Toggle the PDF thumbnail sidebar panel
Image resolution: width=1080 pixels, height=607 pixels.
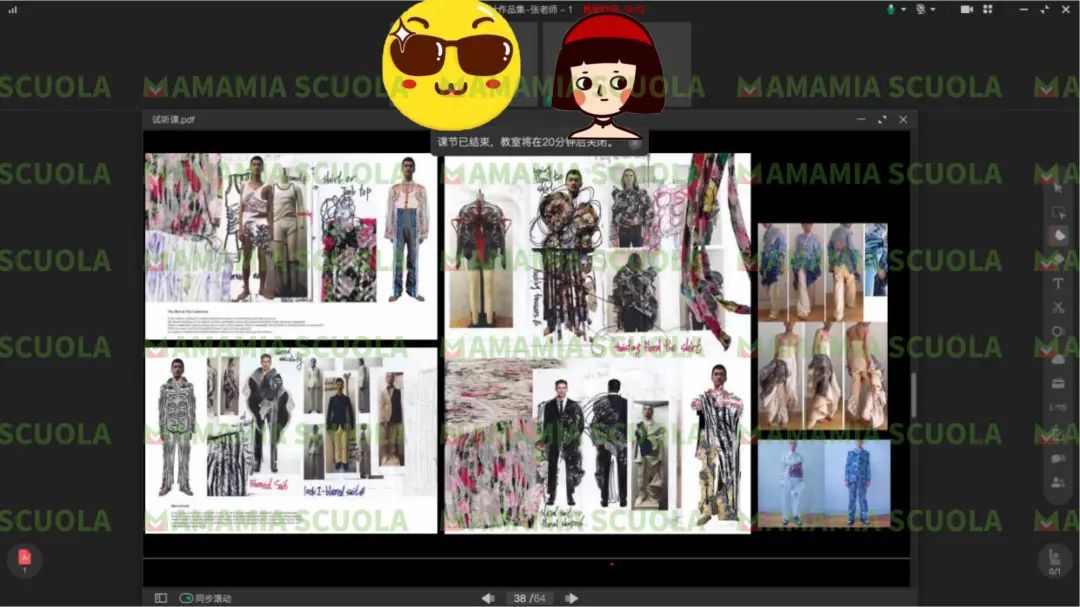pyautogui.click(x=160, y=598)
